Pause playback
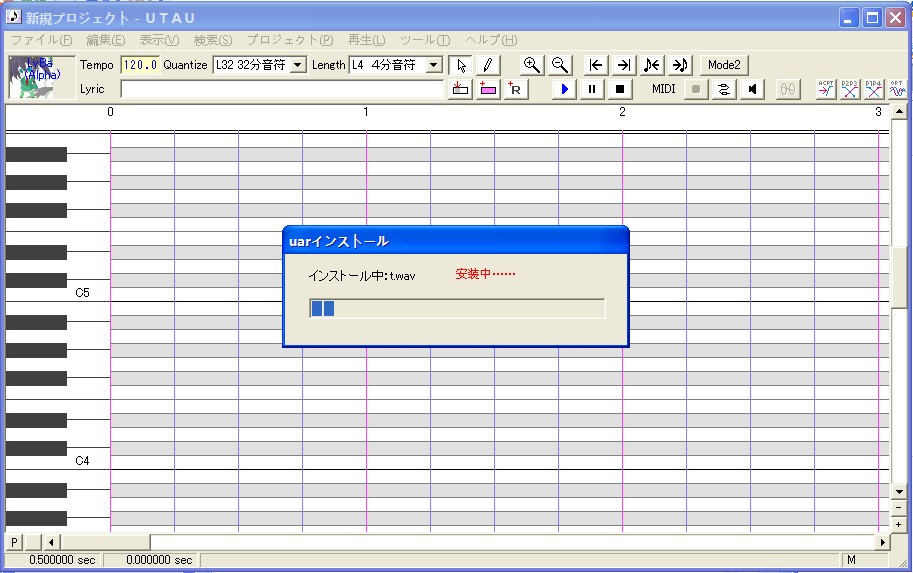Image resolution: width=913 pixels, height=573 pixels. [x=592, y=89]
